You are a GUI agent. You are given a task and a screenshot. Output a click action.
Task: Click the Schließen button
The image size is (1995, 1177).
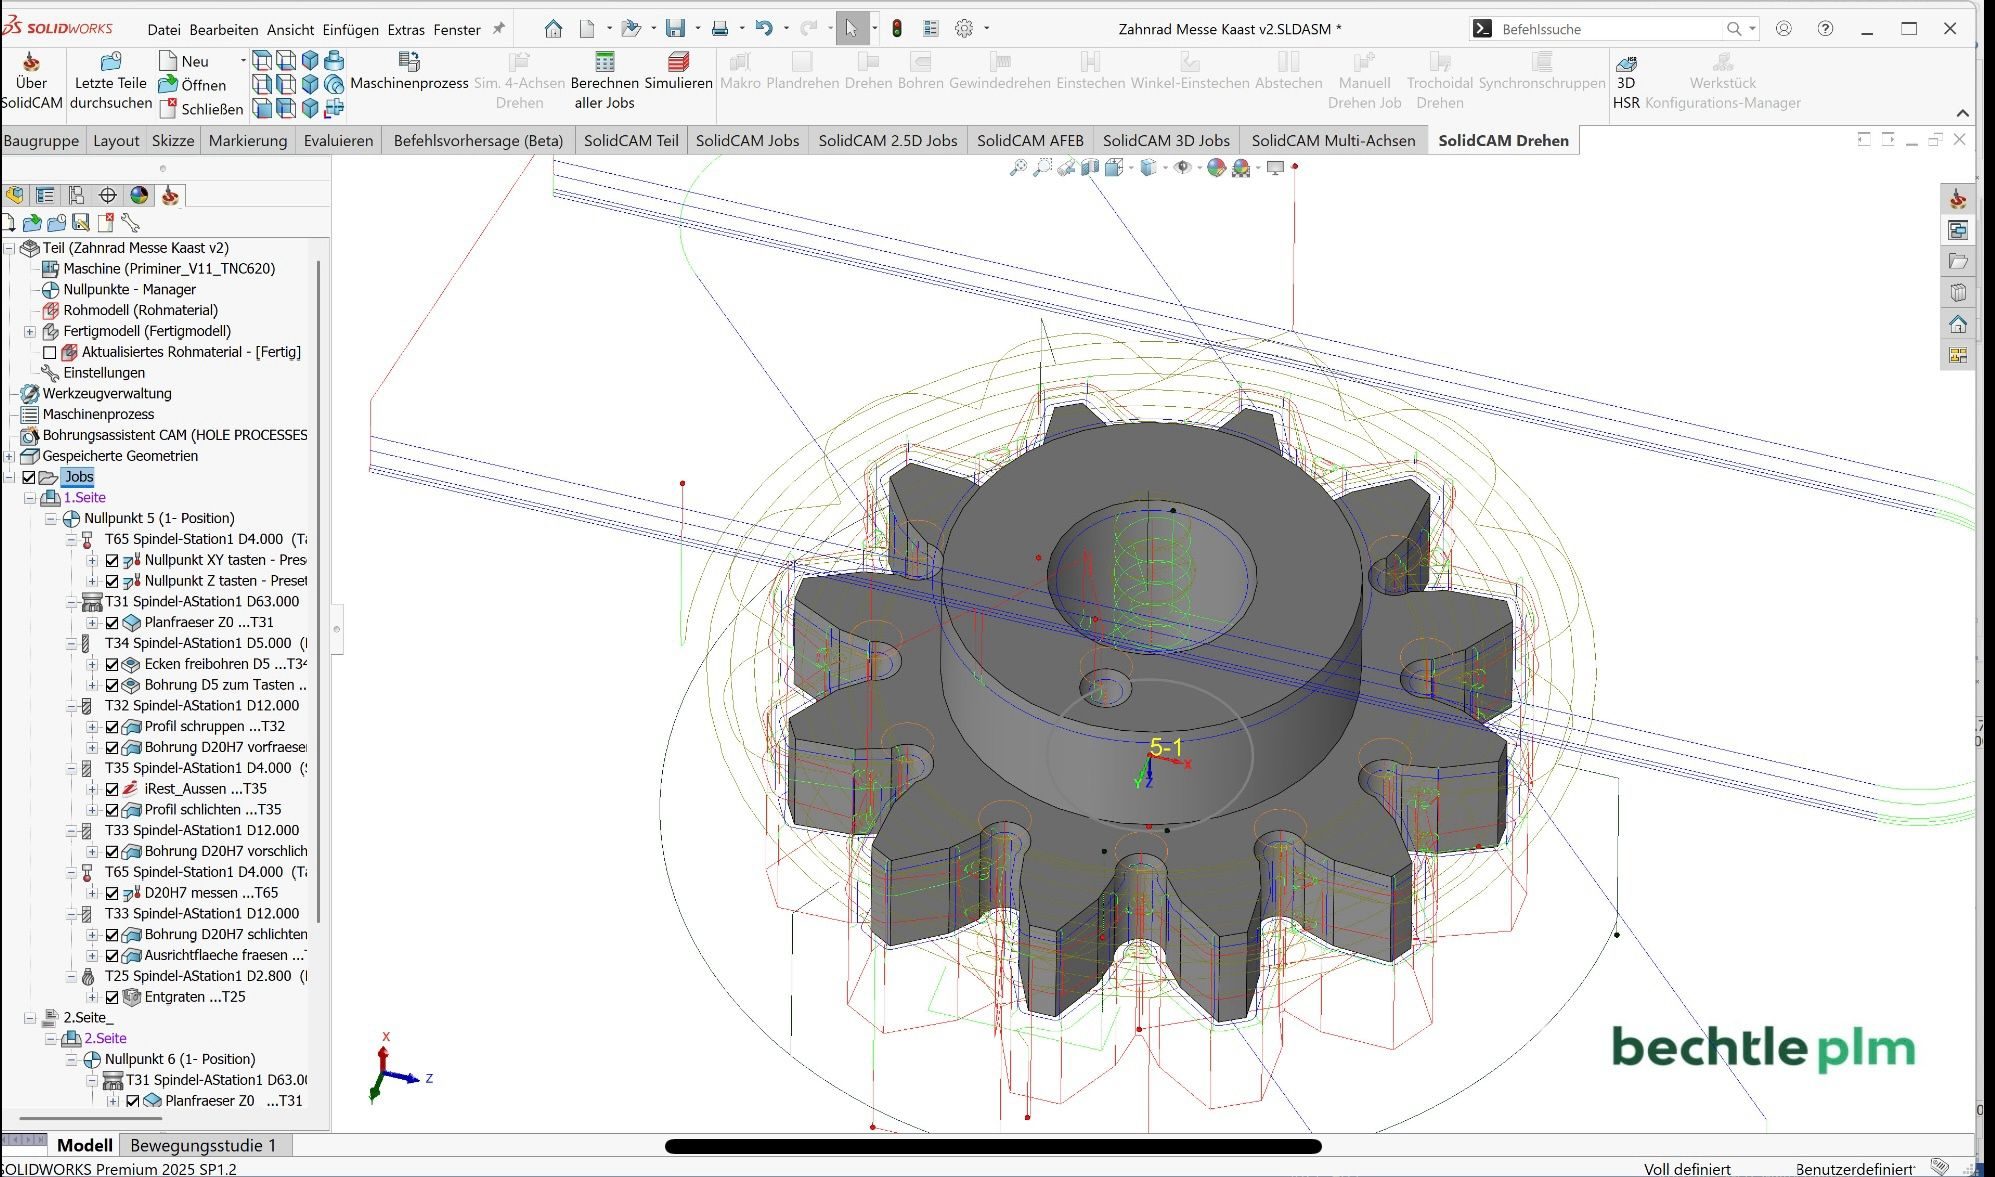click(x=202, y=109)
